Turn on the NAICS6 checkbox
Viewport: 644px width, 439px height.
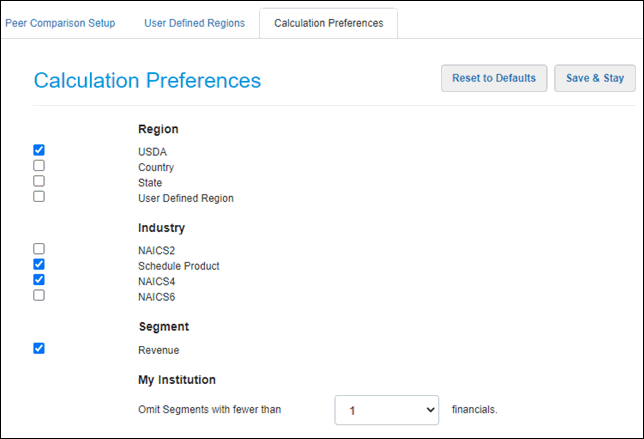[39, 295]
